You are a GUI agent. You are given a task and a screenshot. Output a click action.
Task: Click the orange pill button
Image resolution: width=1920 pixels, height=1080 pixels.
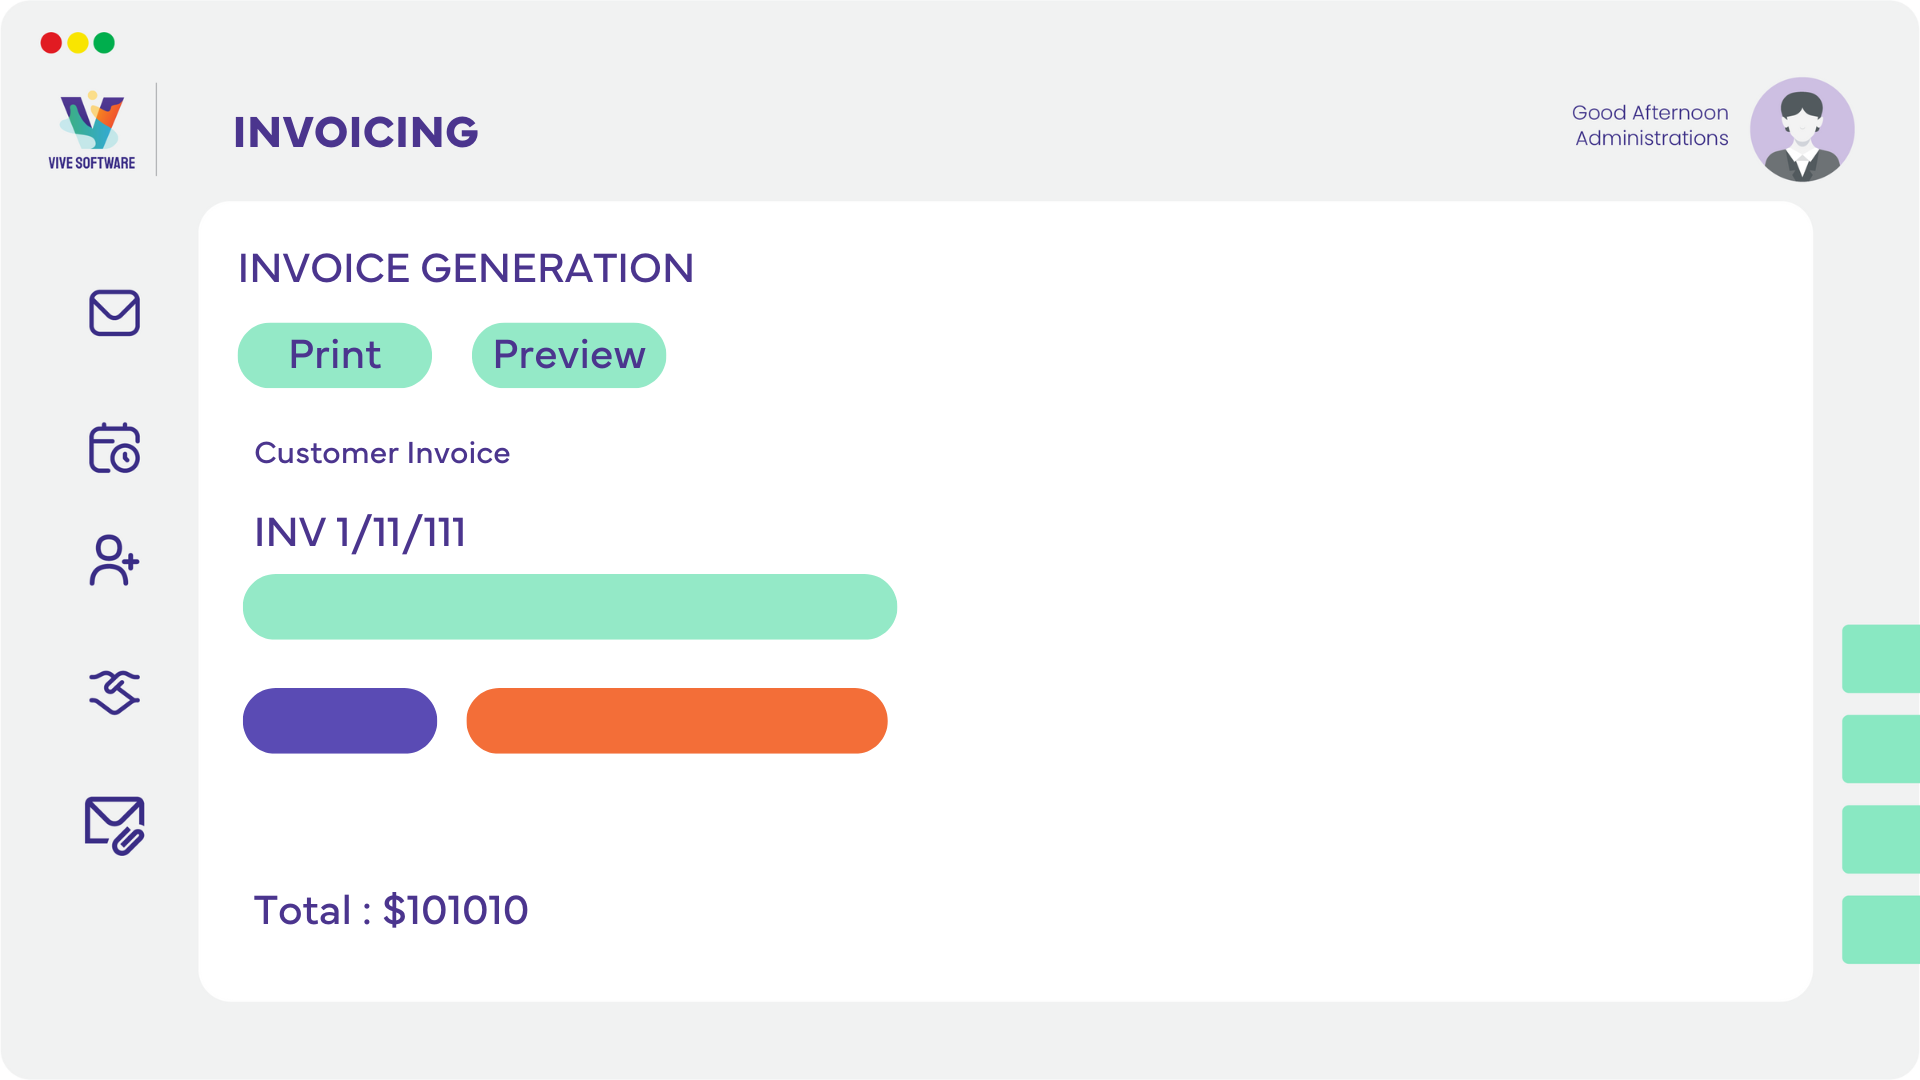coord(677,721)
